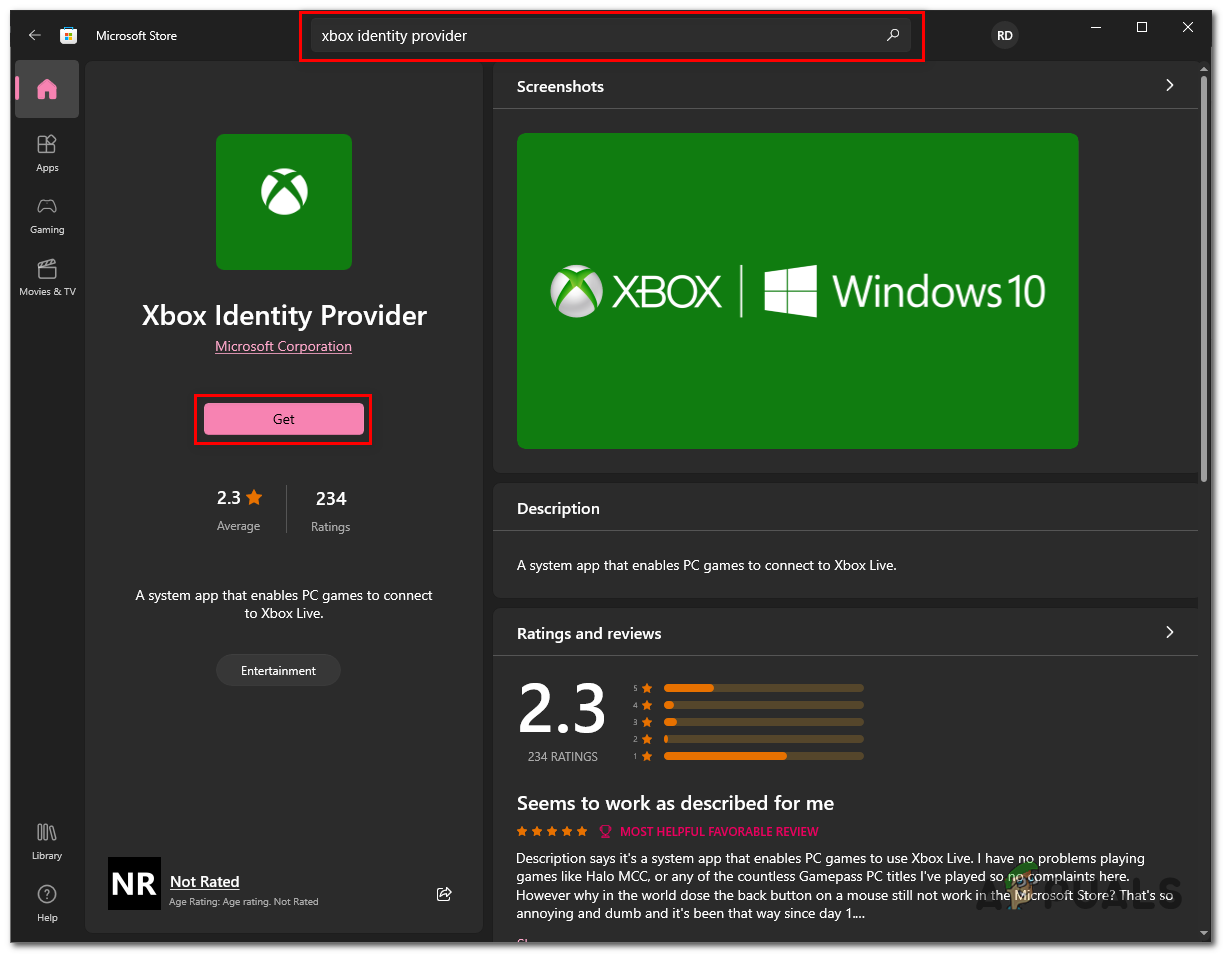
Task: Click the Description section header
Action: pyautogui.click(x=558, y=508)
